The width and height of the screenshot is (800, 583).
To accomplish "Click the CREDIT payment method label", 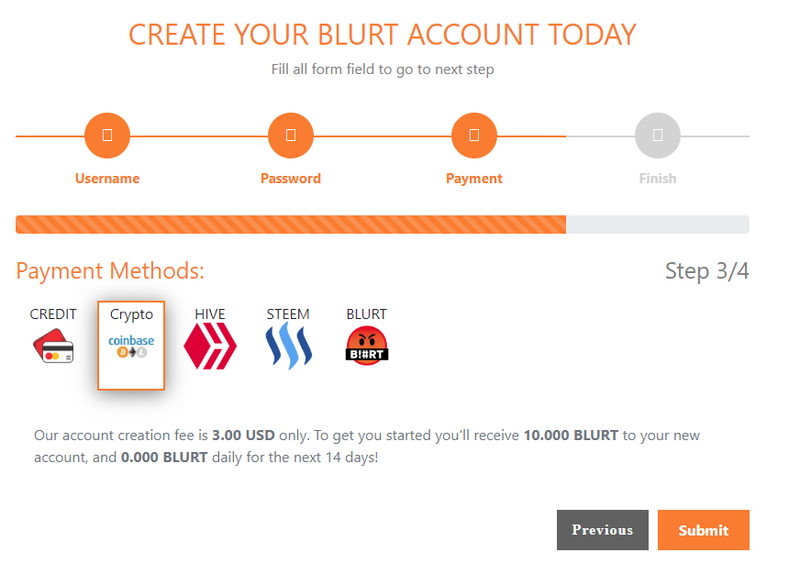I will tap(53, 314).
